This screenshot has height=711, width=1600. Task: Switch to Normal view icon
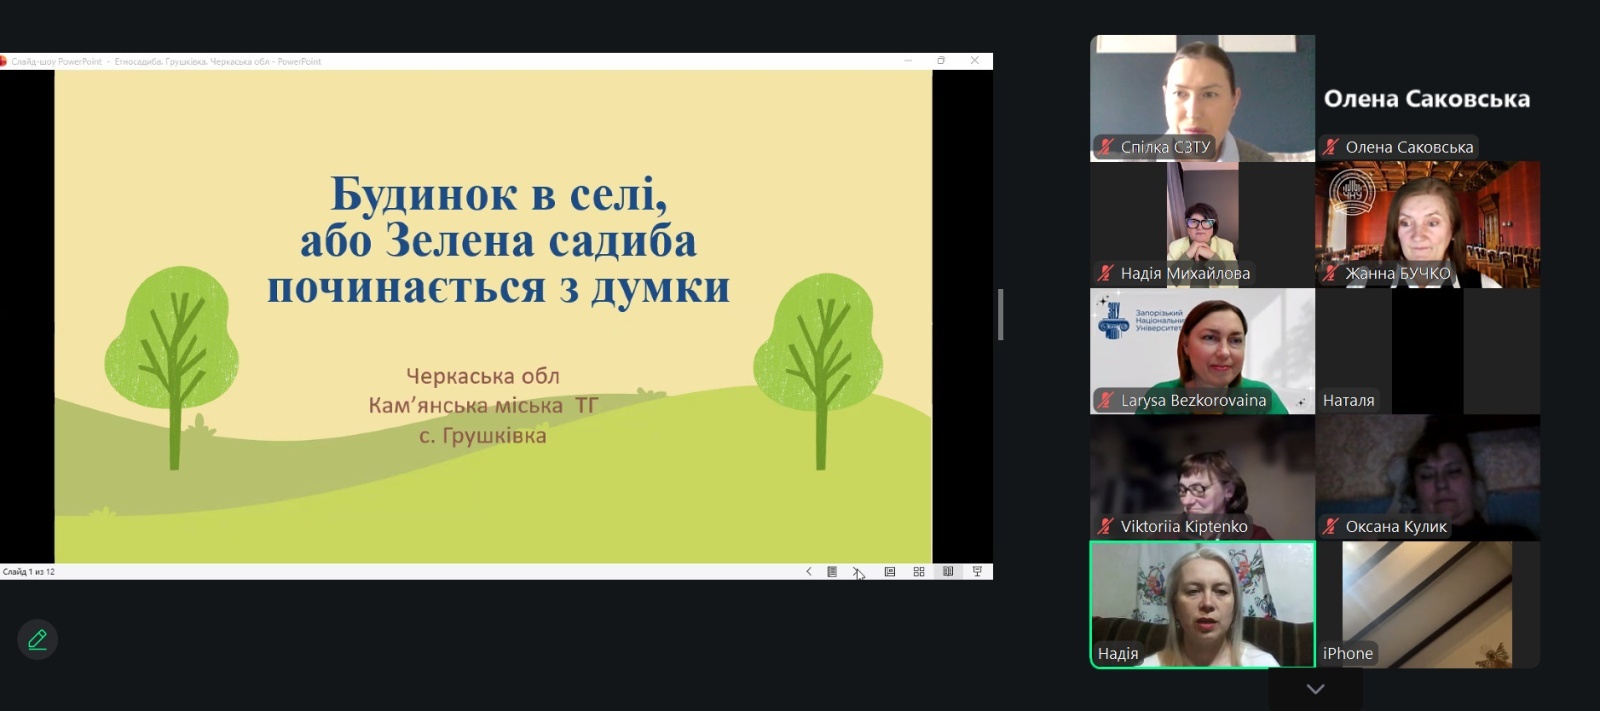pyautogui.click(x=889, y=572)
